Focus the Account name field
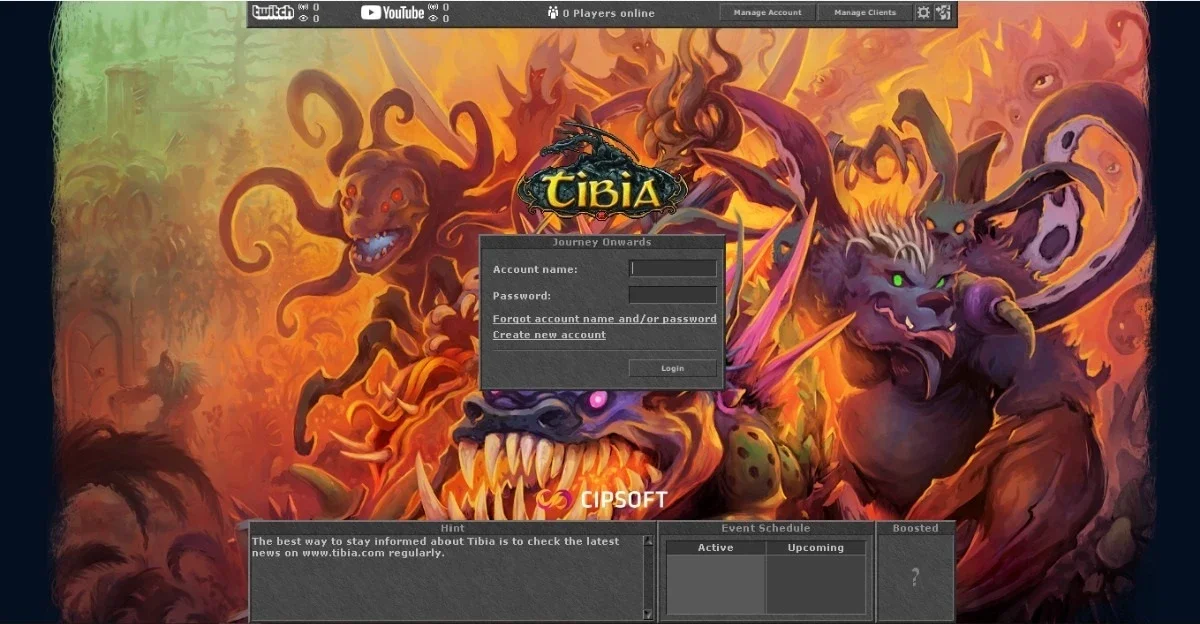The width and height of the screenshot is (1200, 624). (672, 268)
